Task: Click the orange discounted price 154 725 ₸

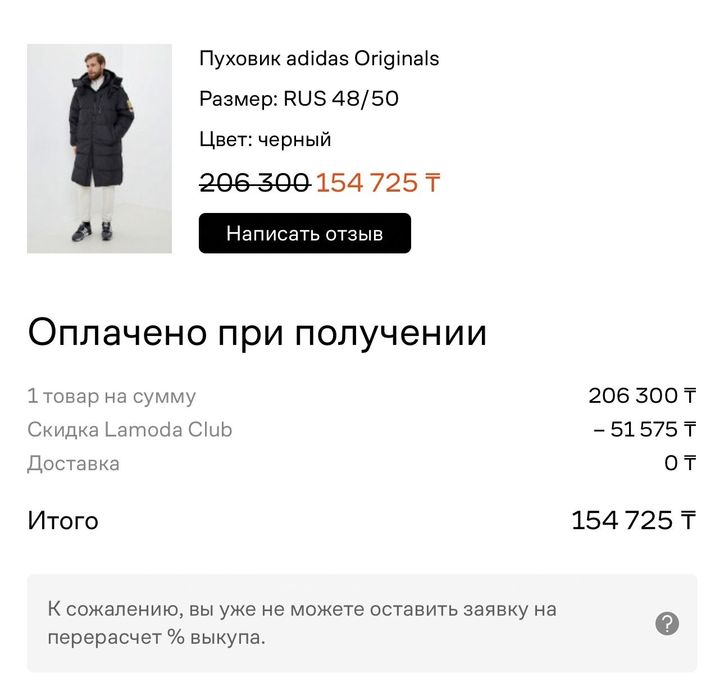Action: click(378, 183)
